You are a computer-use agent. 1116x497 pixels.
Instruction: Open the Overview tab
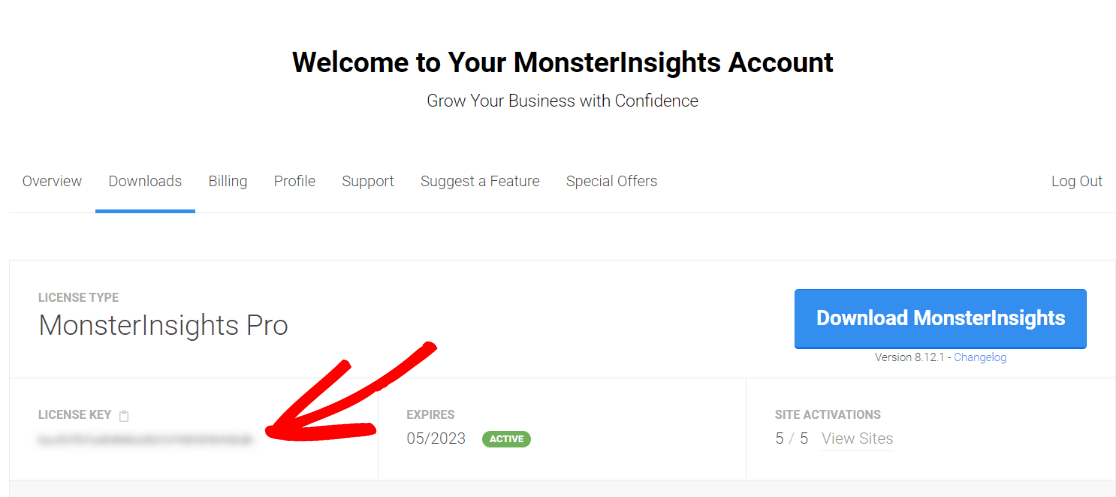52,181
